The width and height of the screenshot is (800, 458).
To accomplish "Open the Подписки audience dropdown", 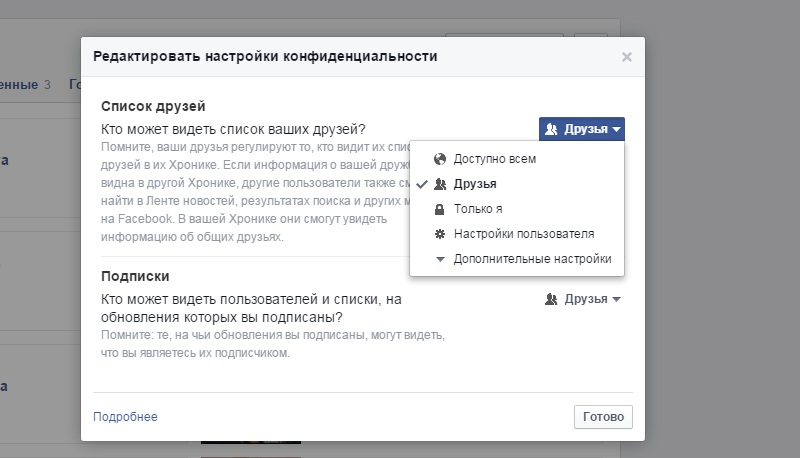I will [x=583, y=299].
